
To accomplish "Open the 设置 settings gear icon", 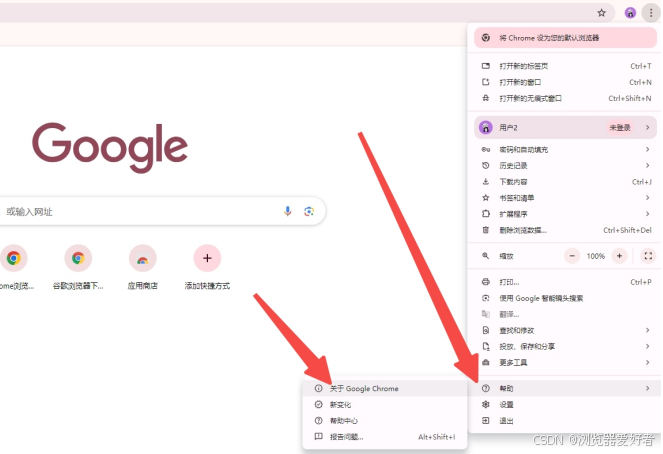I will [x=485, y=405].
